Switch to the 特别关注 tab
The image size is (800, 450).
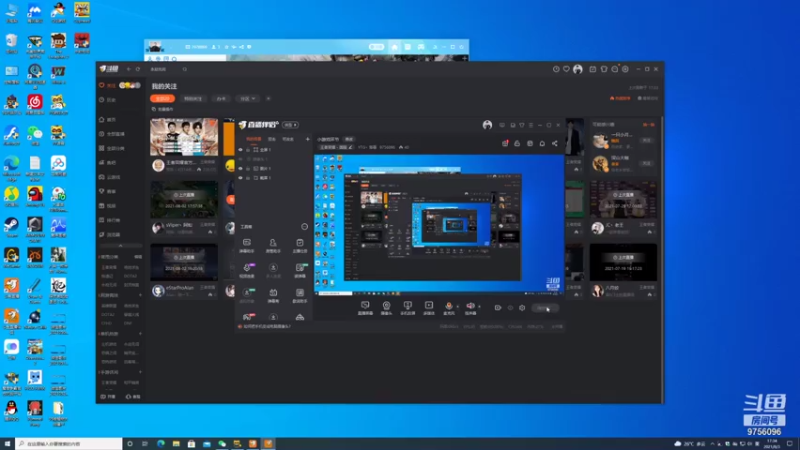[193, 98]
